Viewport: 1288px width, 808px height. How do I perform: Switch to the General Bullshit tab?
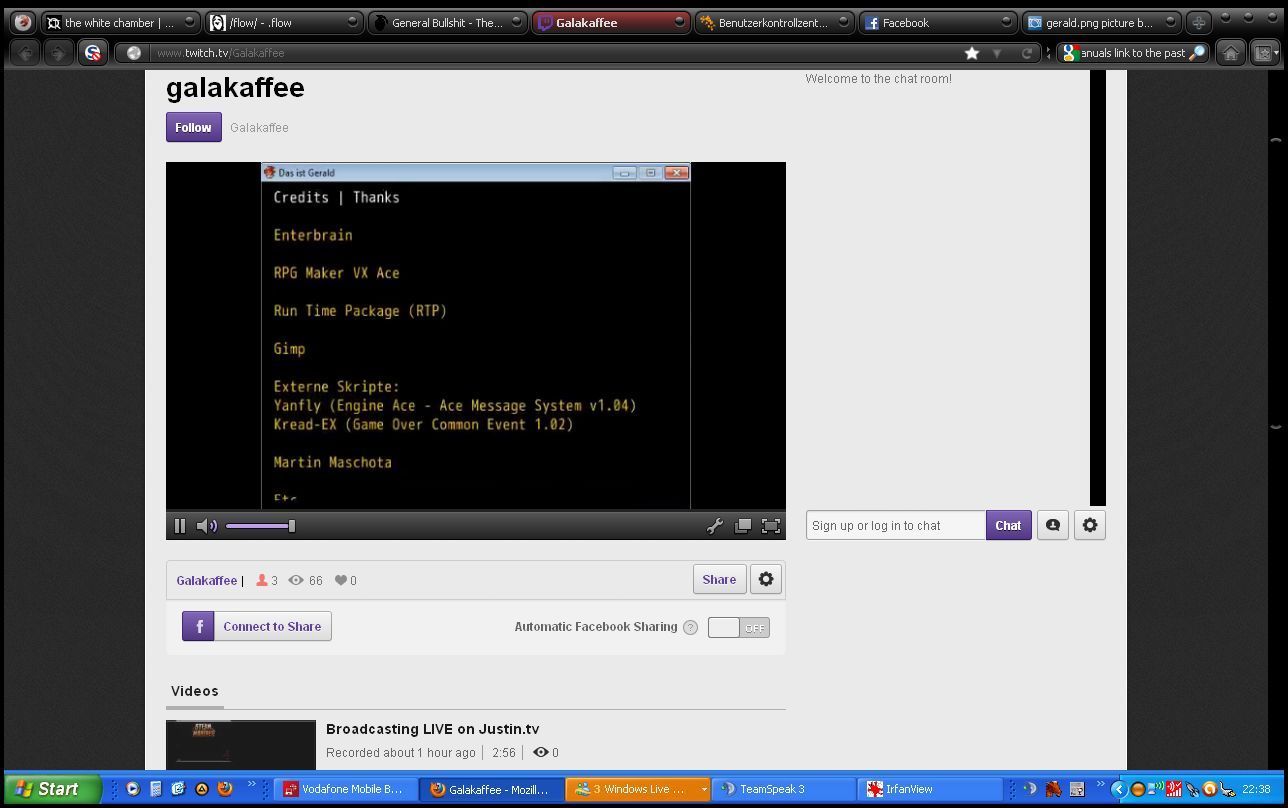point(447,22)
